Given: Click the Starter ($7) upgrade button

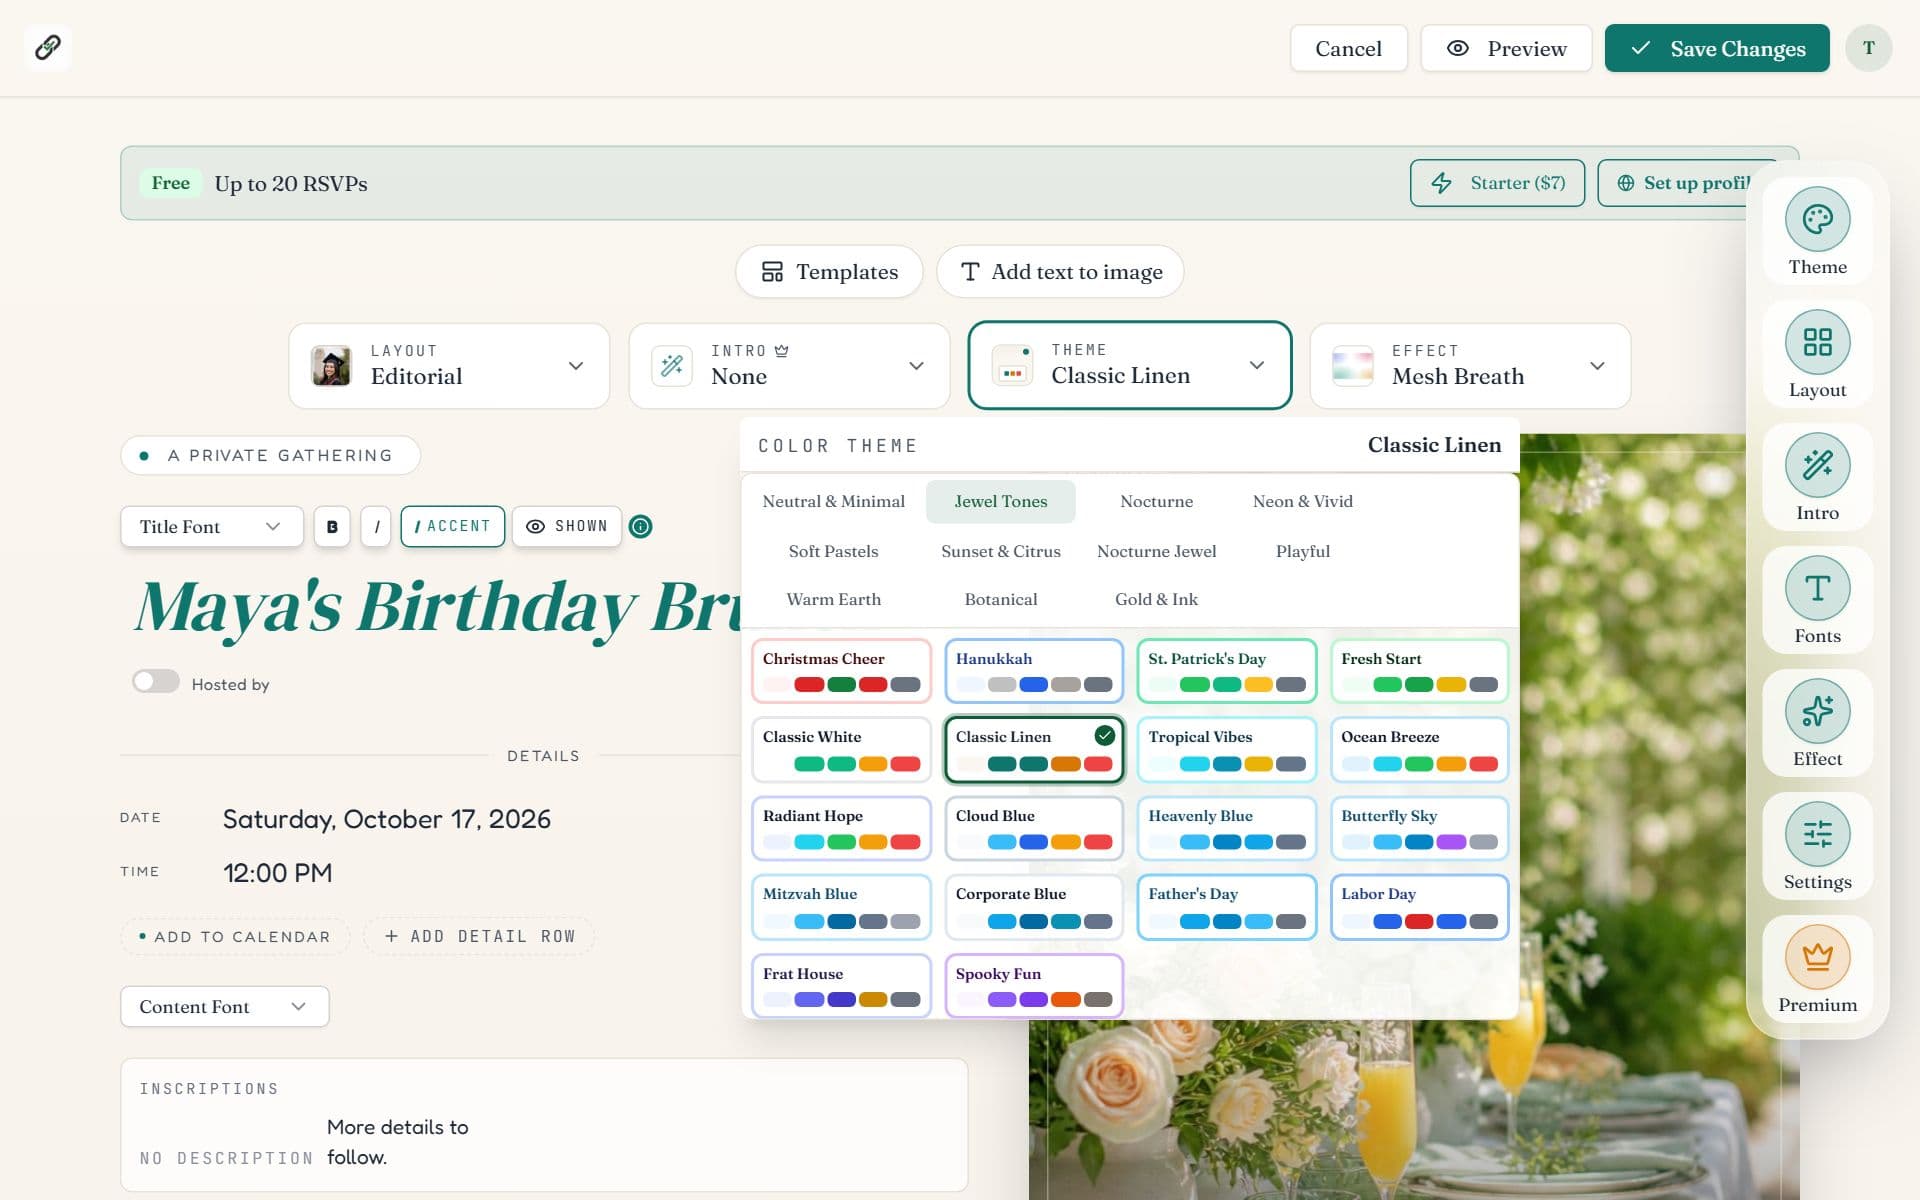Looking at the screenshot, I should (x=1497, y=183).
